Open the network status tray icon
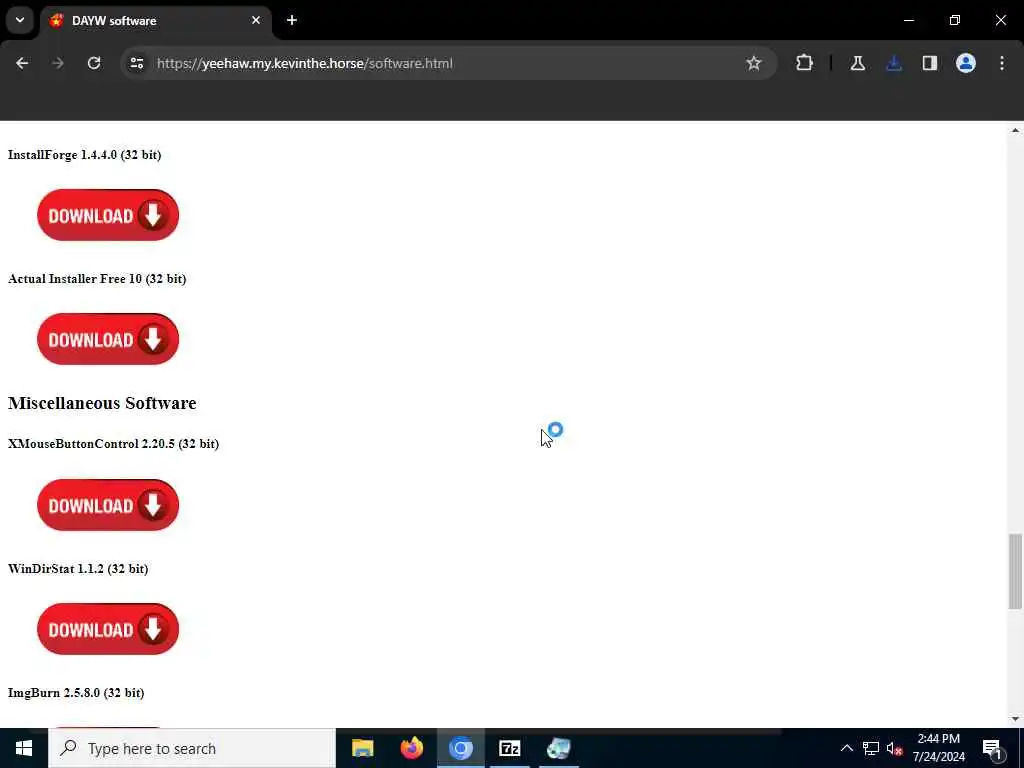This screenshot has width=1024, height=768. coord(871,748)
